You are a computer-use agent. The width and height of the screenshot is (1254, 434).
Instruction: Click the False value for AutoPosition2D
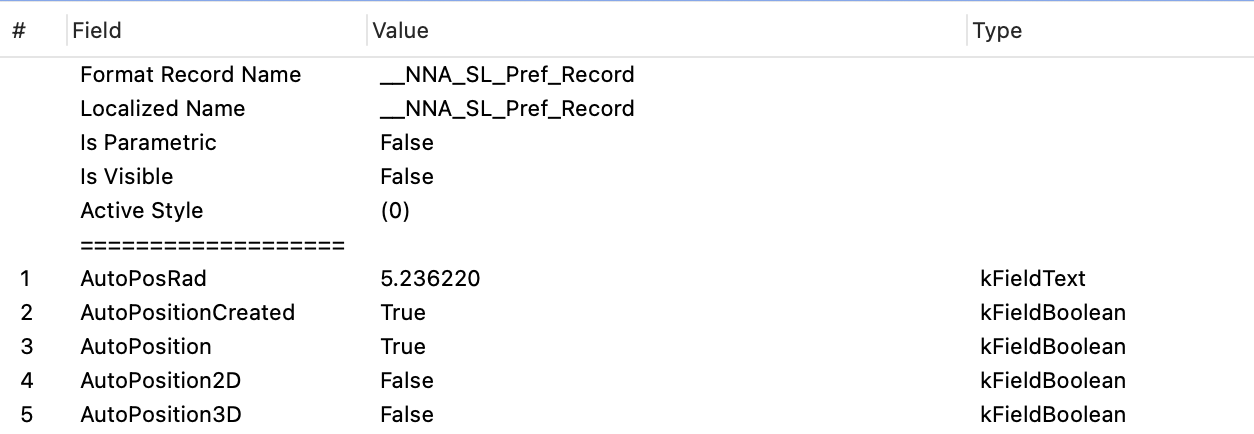[407, 381]
